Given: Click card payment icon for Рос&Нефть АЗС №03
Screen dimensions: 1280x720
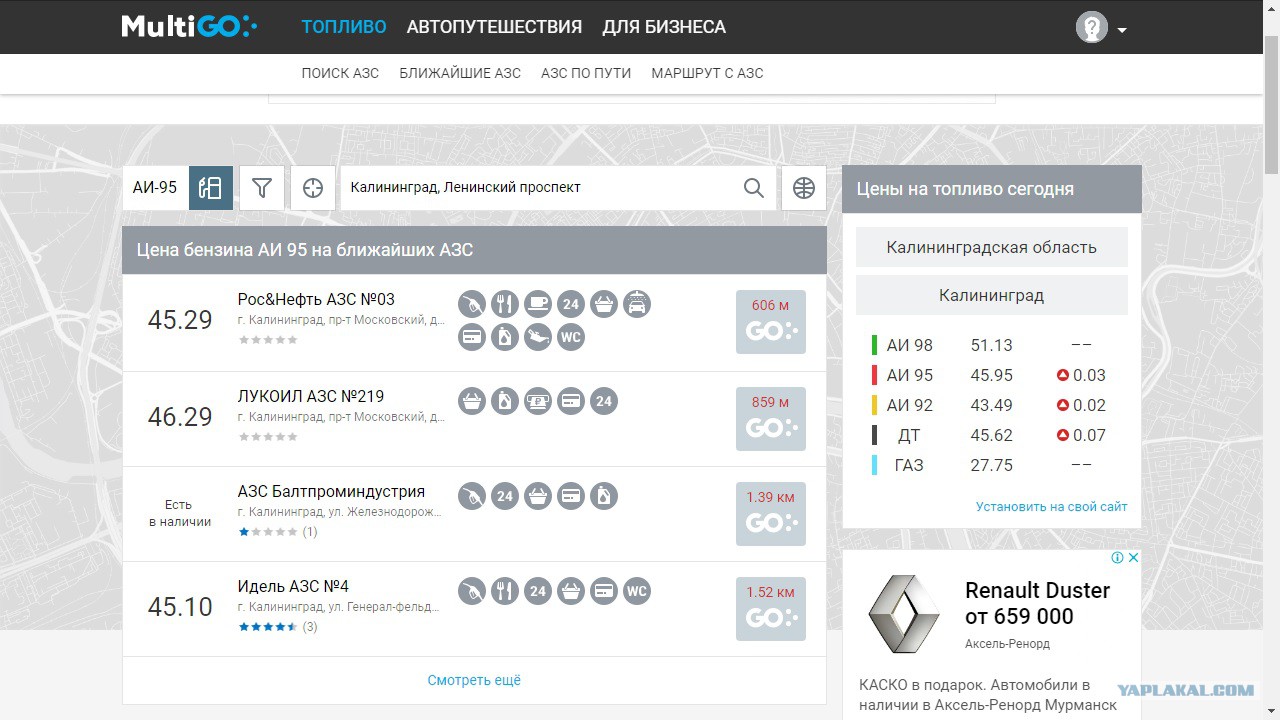Looking at the screenshot, I should (x=472, y=337).
